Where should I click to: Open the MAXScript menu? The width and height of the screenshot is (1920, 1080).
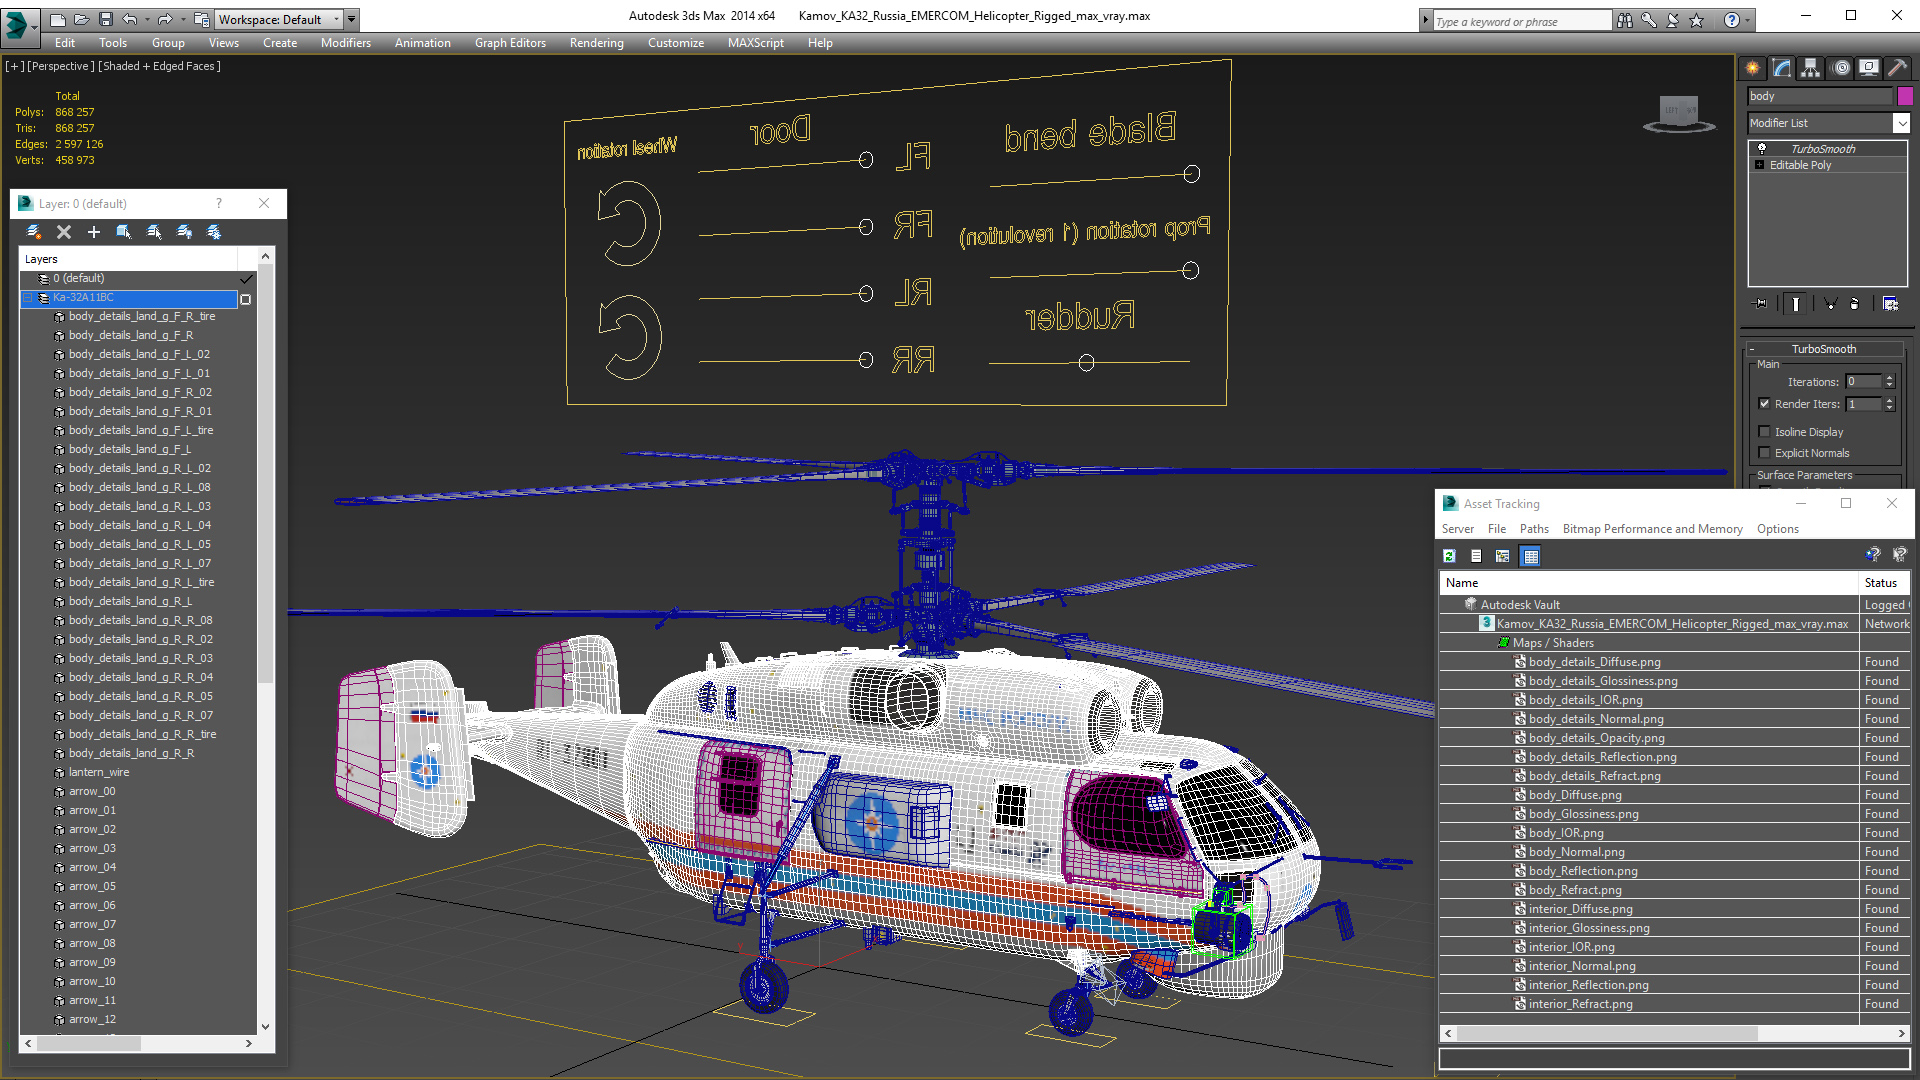point(755,43)
